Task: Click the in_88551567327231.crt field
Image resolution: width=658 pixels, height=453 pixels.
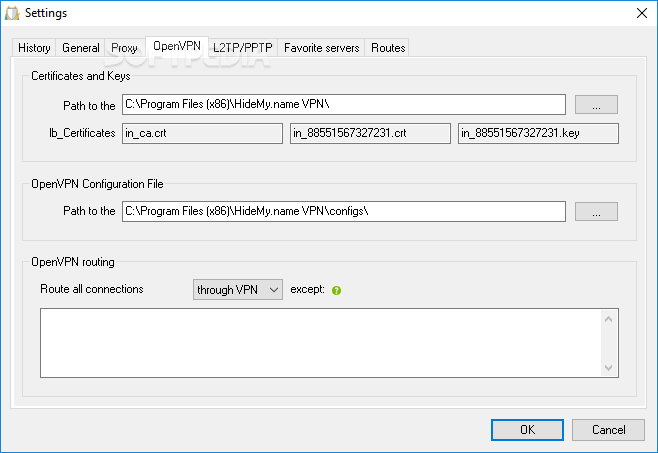Action: [370, 134]
